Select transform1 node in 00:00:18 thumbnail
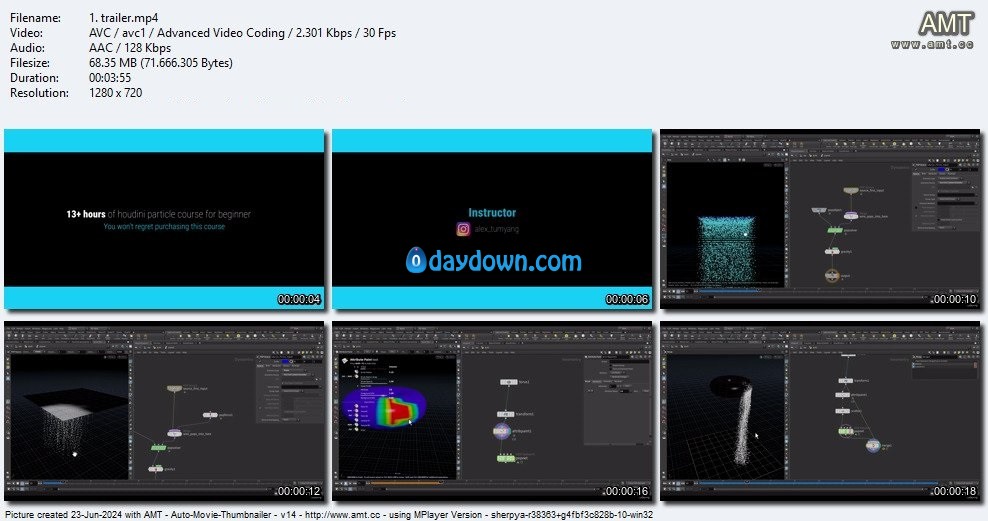 point(844,381)
